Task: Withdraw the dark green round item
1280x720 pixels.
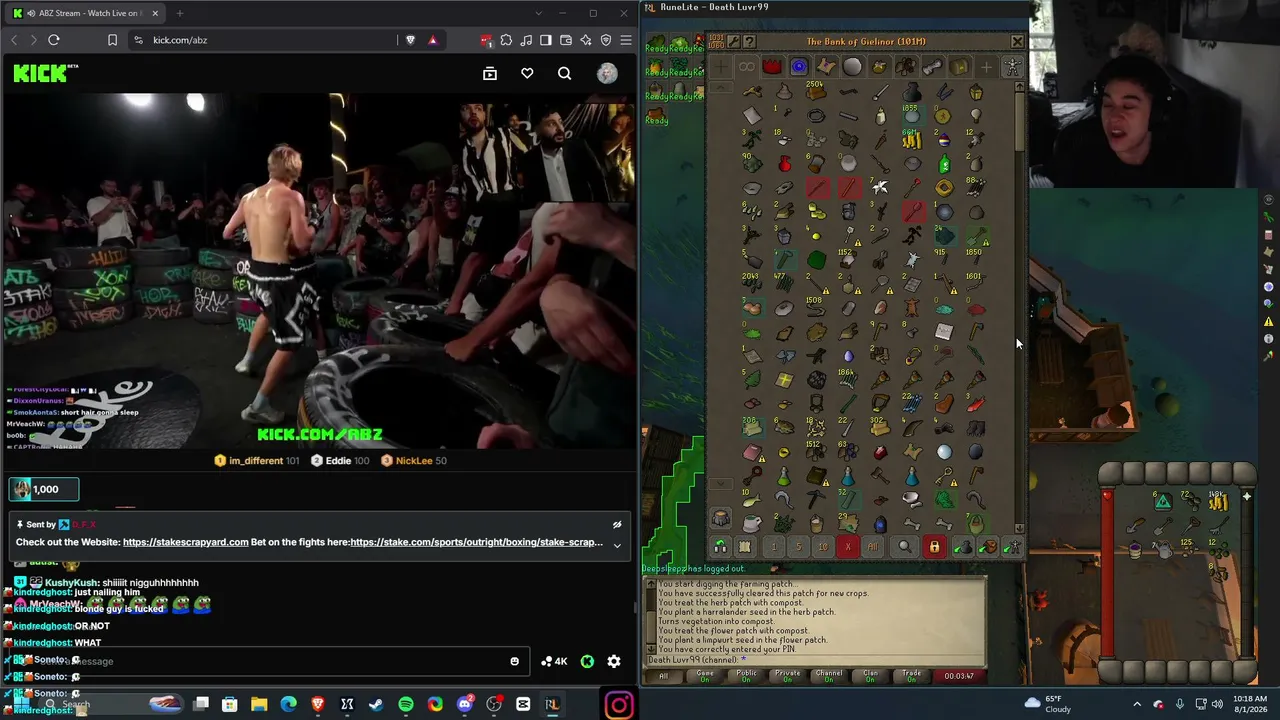Action: click(x=816, y=261)
